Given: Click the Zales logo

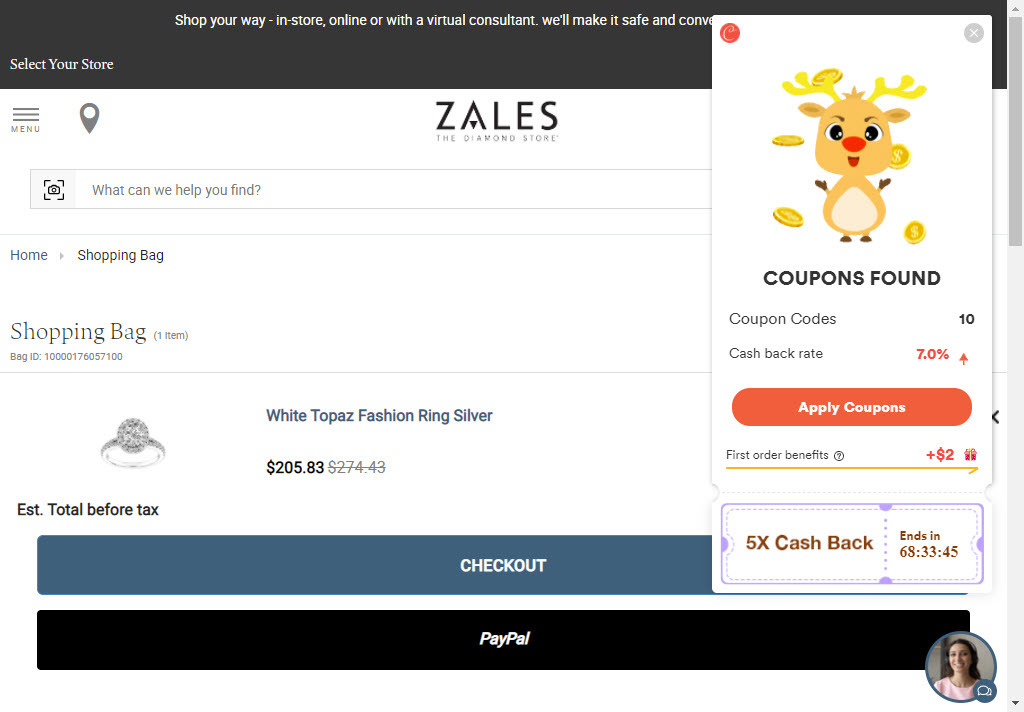Looking at the screenshot, I should coord(496,121).
